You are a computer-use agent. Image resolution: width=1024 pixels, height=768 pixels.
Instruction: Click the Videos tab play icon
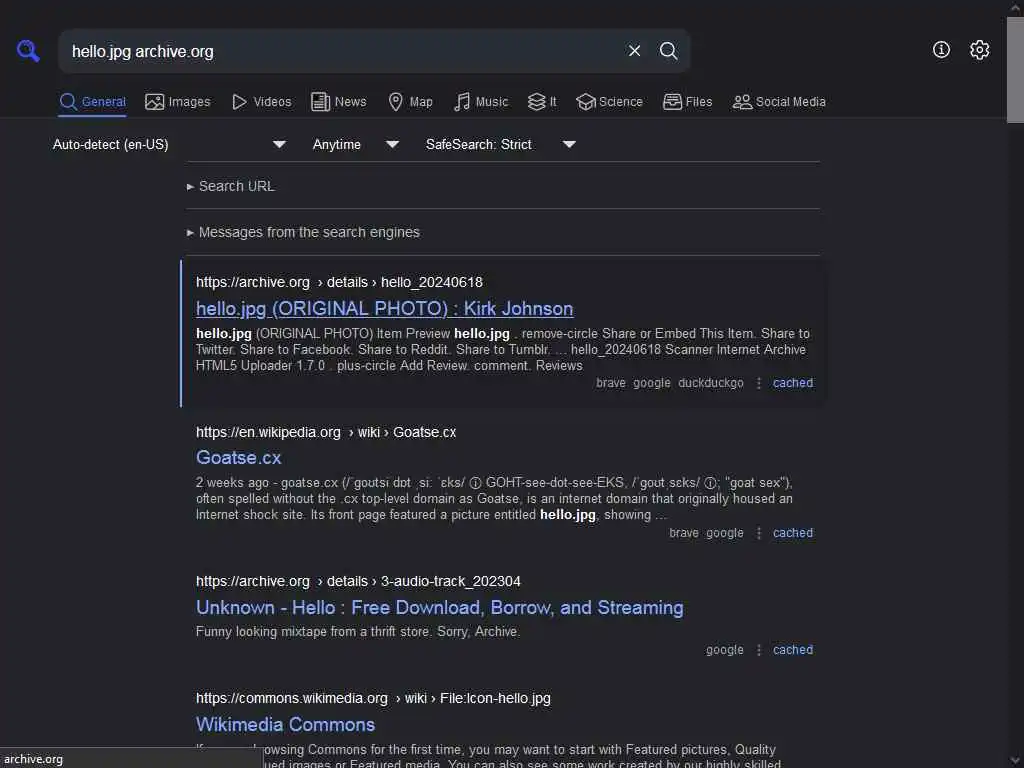(239, 102)
